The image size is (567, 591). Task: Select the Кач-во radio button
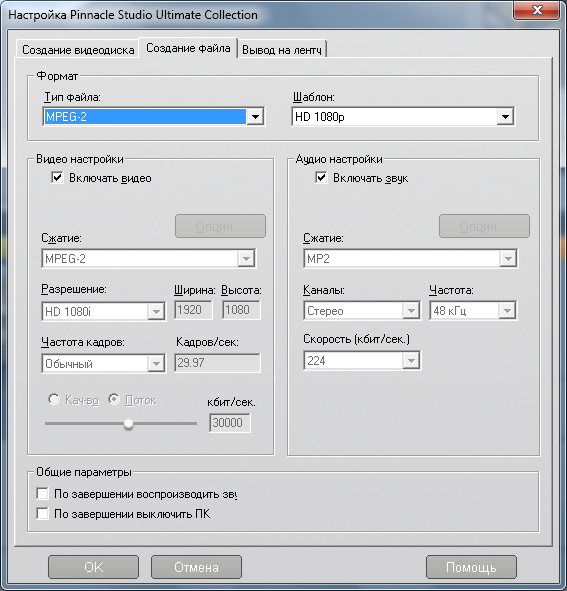[54, 400]
